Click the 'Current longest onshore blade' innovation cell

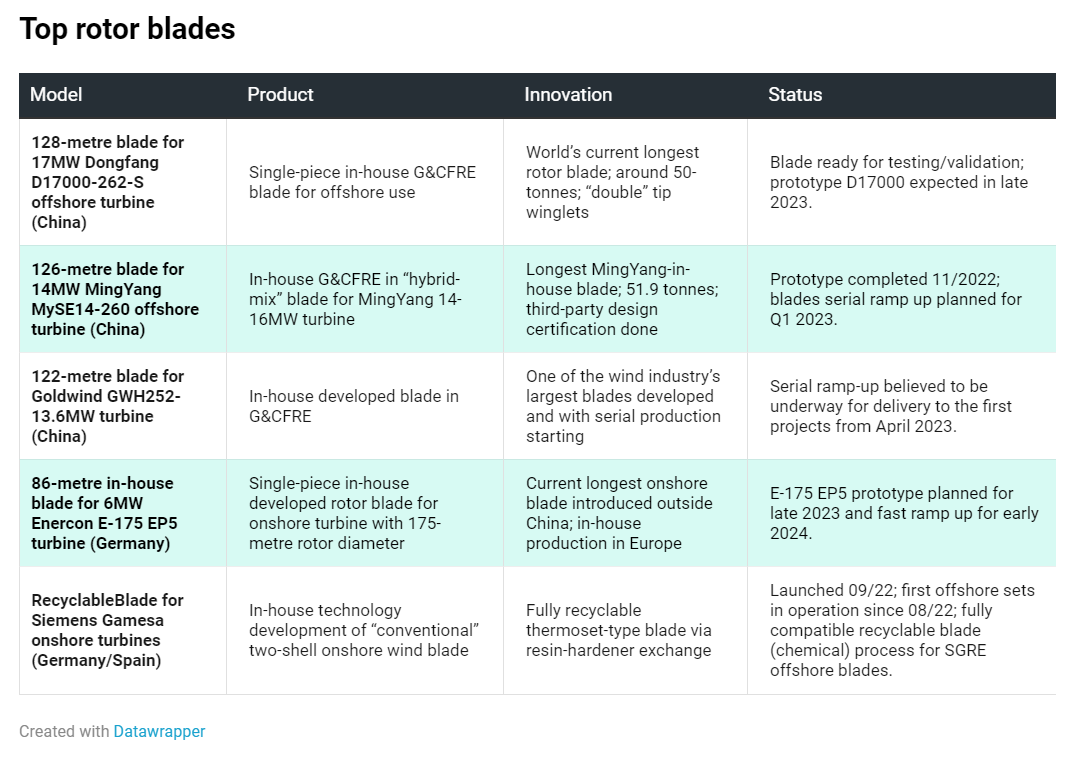619,513
